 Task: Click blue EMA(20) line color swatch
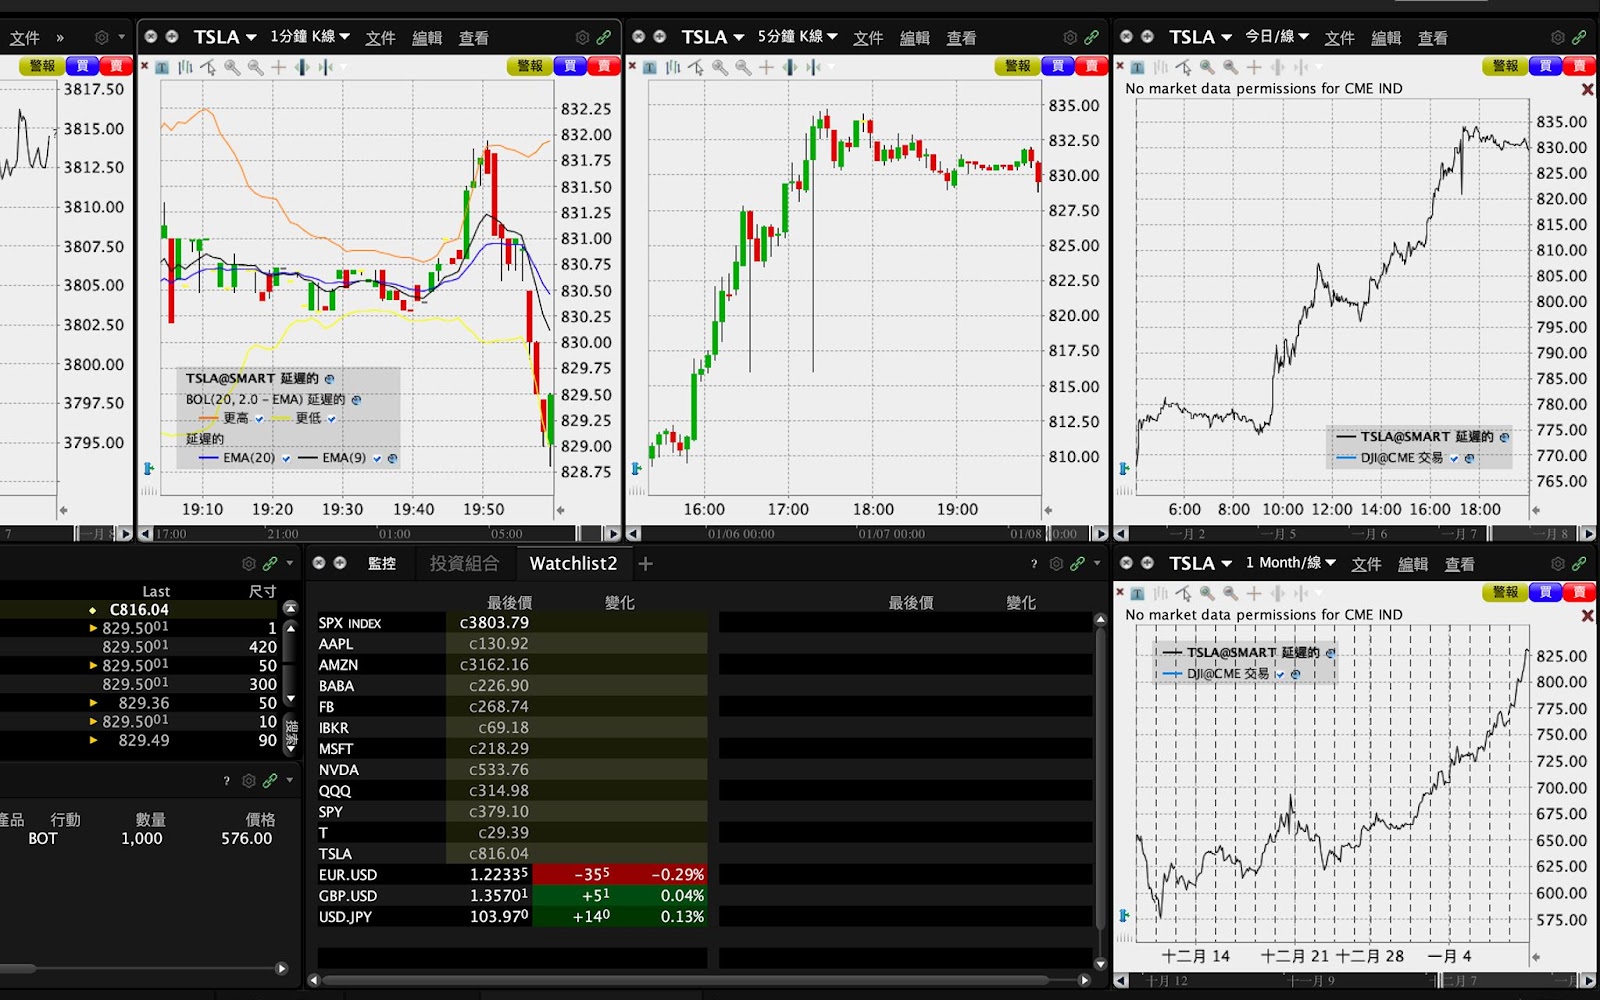coord(209,459)
